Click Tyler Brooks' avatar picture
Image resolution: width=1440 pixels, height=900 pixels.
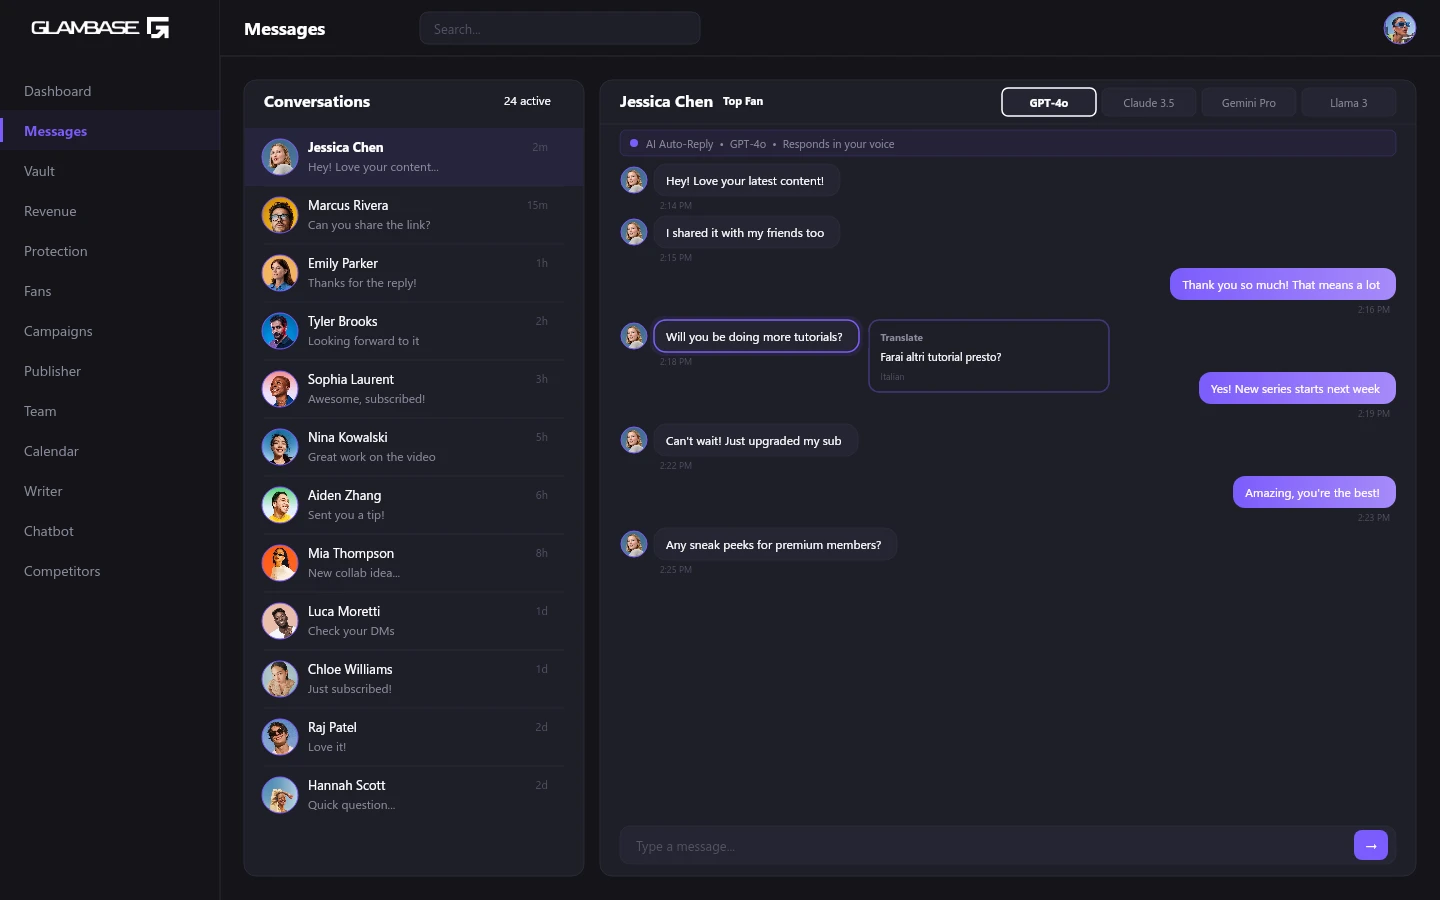point(280,331)
